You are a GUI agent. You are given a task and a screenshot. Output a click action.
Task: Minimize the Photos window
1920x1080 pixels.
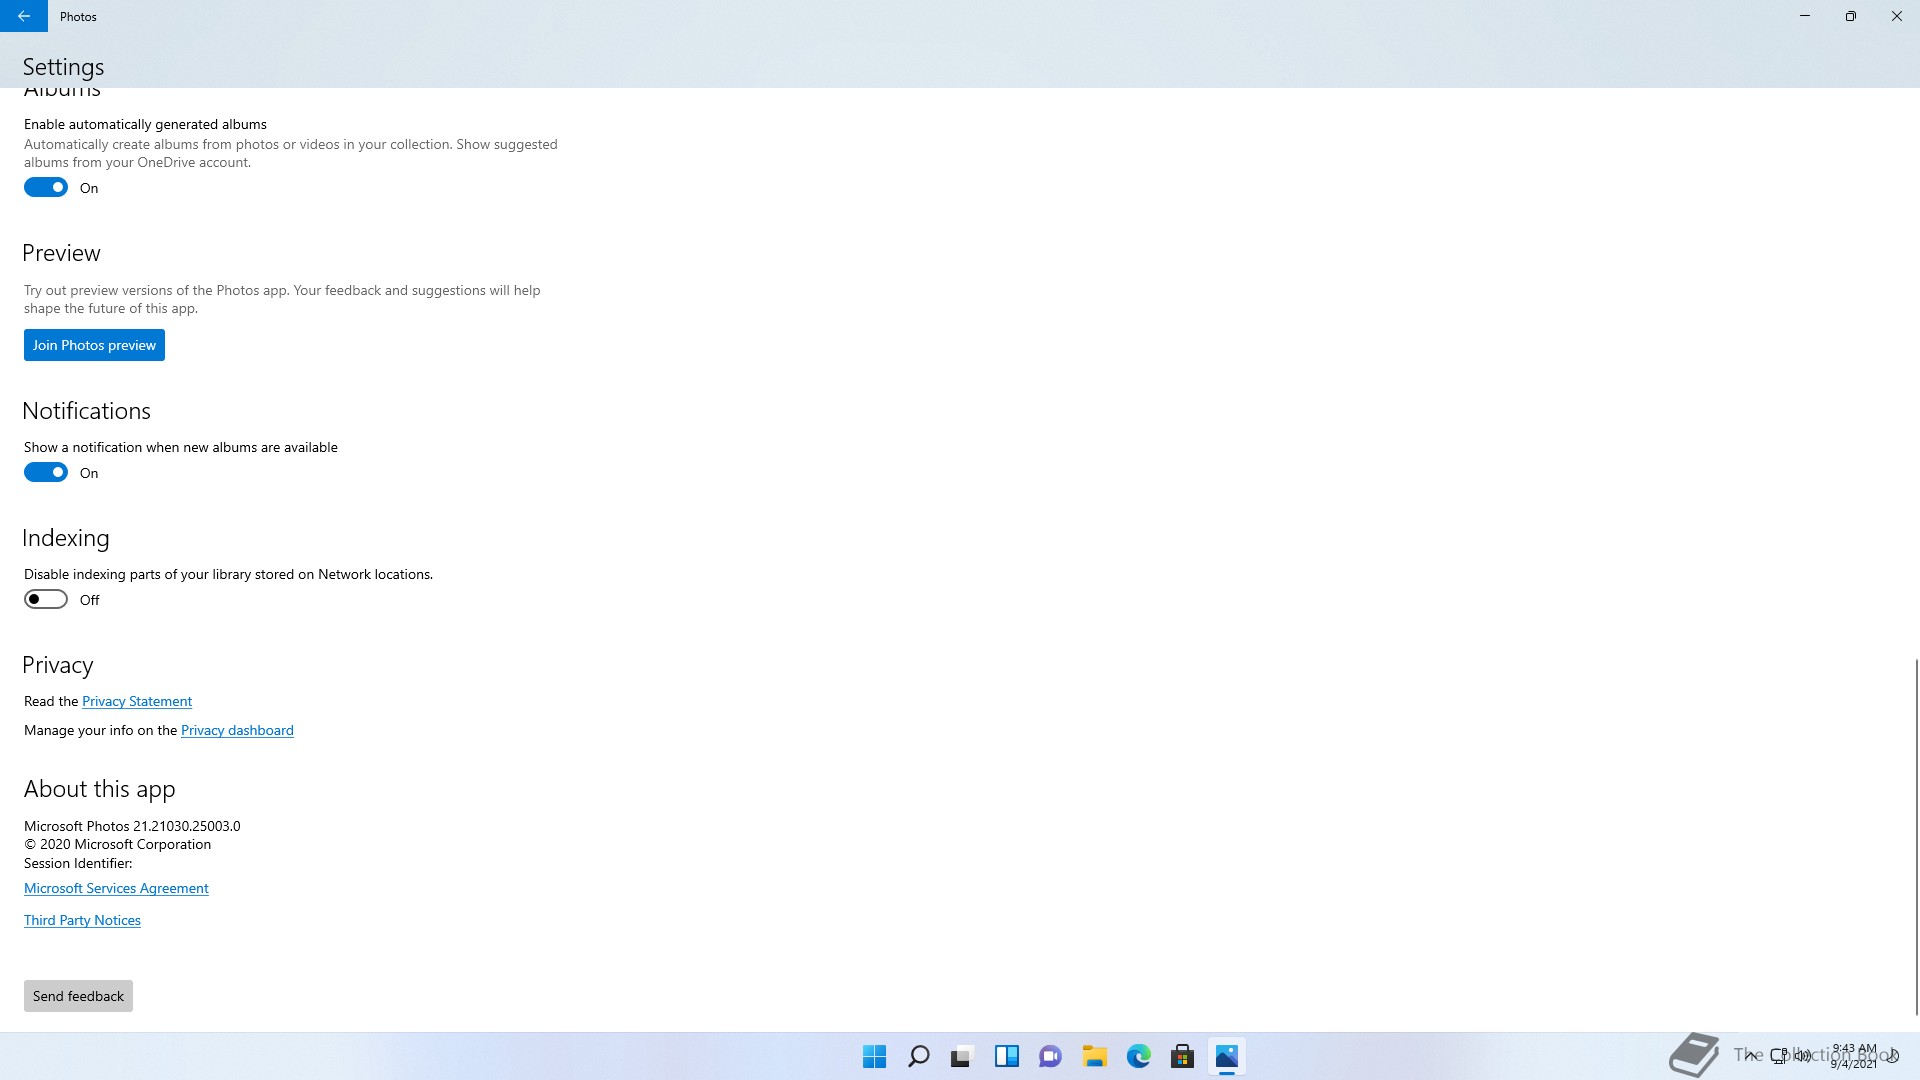click(1805, 16)
